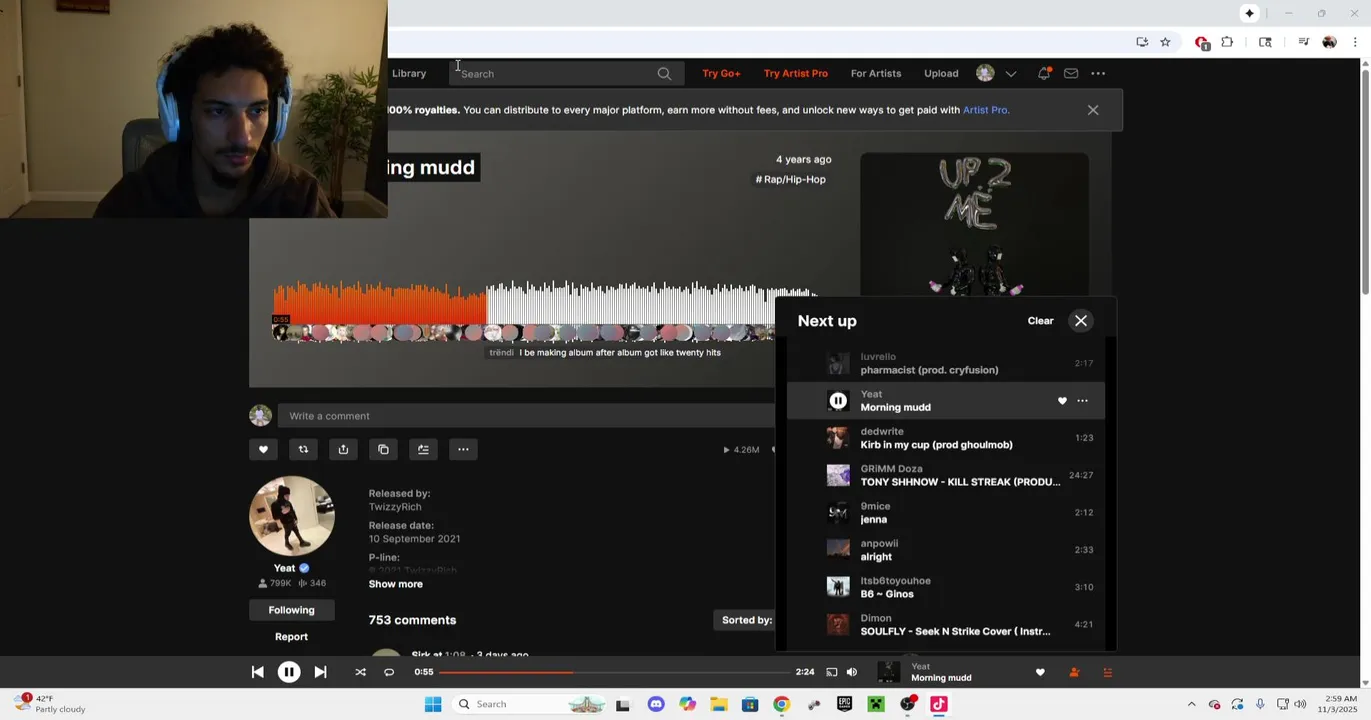Click the Write a comment field
Image resolution: width=1371 pixels, height=720 pixels.
(x=527, y=416)
